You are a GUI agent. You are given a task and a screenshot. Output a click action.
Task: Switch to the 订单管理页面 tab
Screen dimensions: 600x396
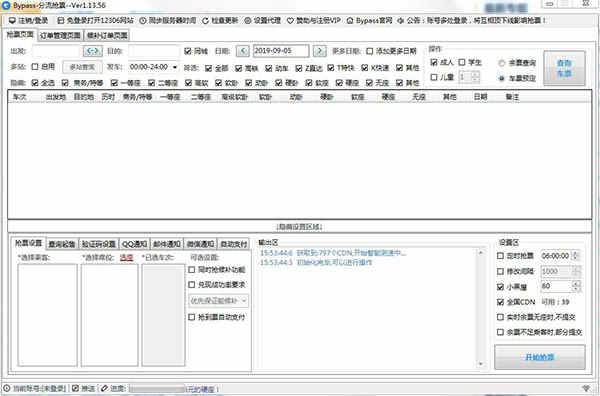click(x=60, y=36)
